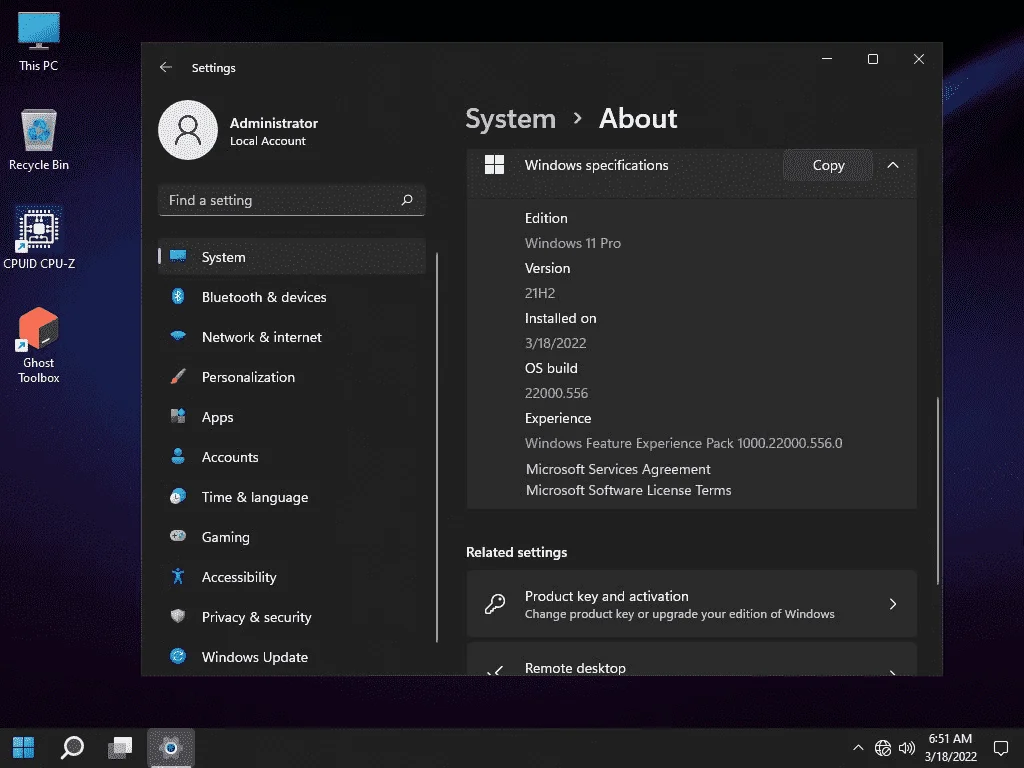The width and height of the screenshot is (1024, 768).
Task: Click the Network wifi icon in sidebar
Action: (x=178, y=336)
